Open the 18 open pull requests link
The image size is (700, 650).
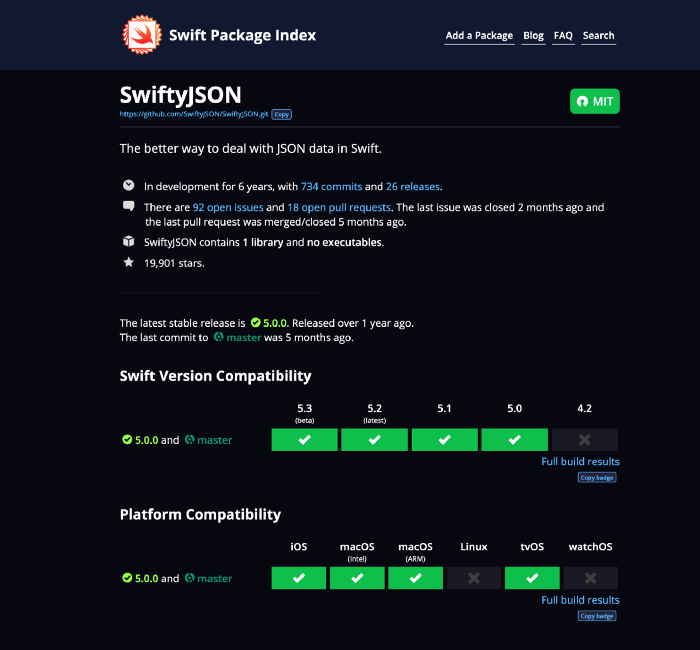337,207
